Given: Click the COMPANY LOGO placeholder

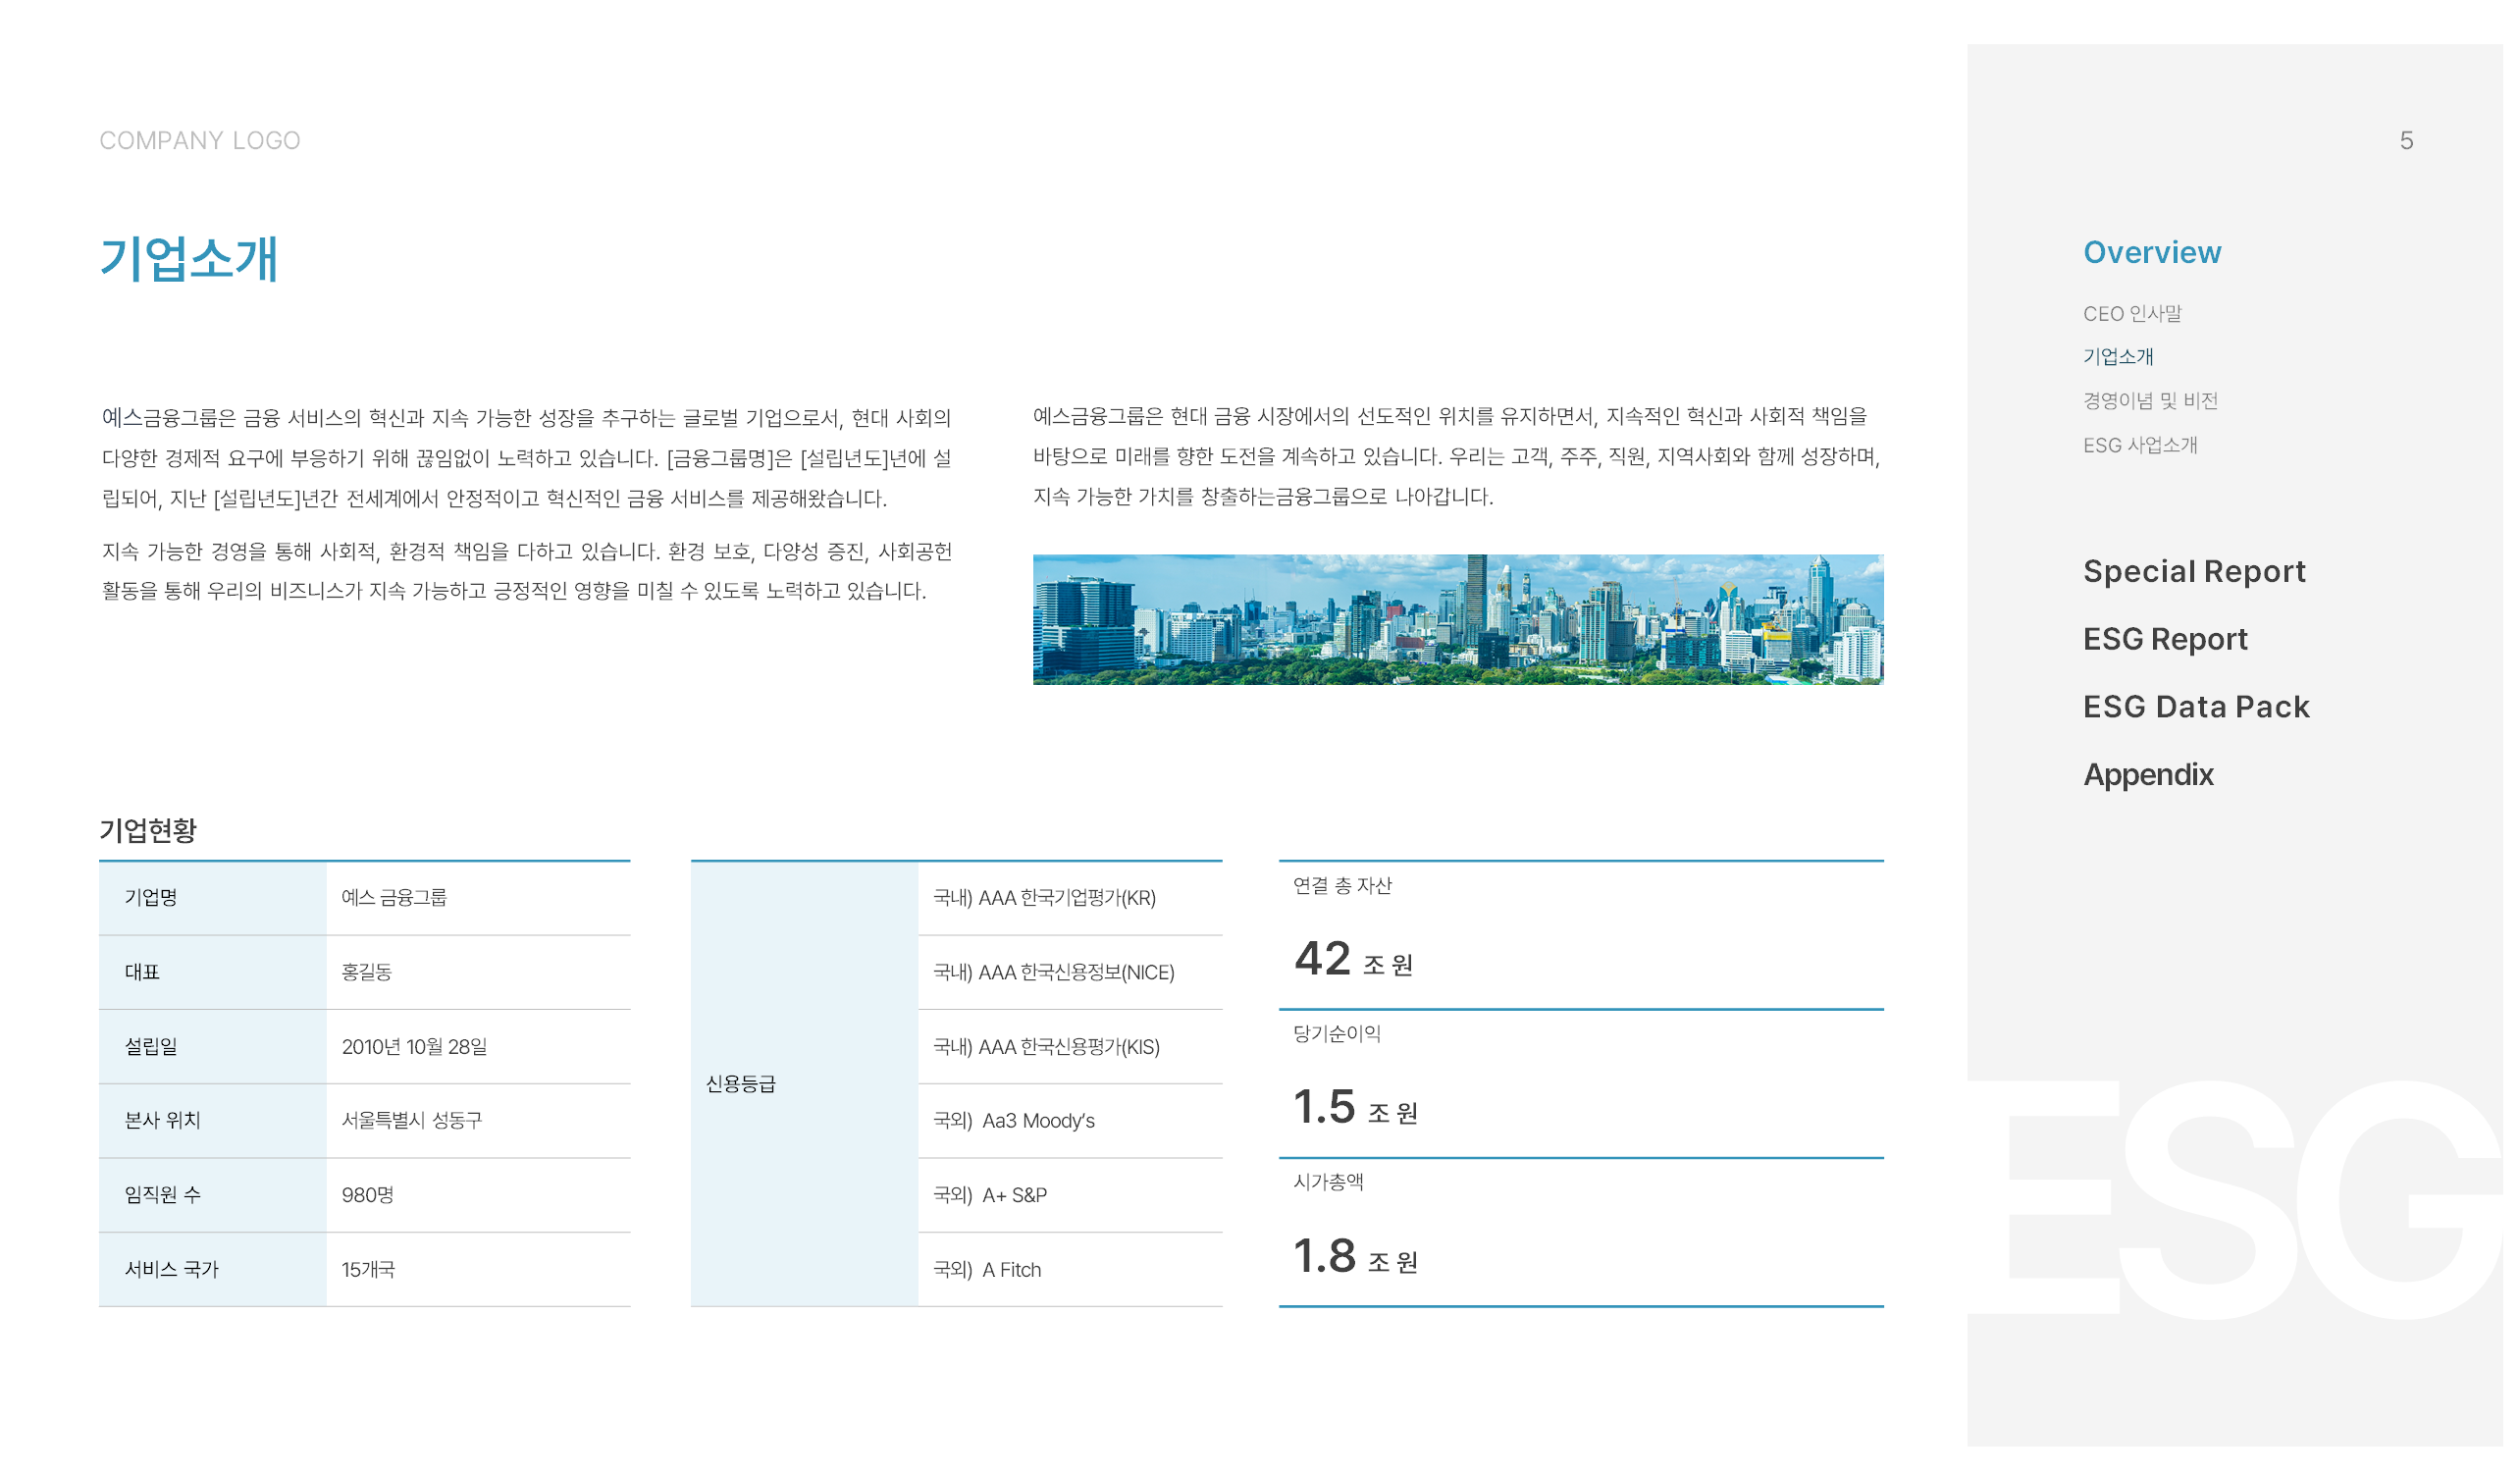Looking at the screenshot, I should pyautogui.click(x=200, y=141).
